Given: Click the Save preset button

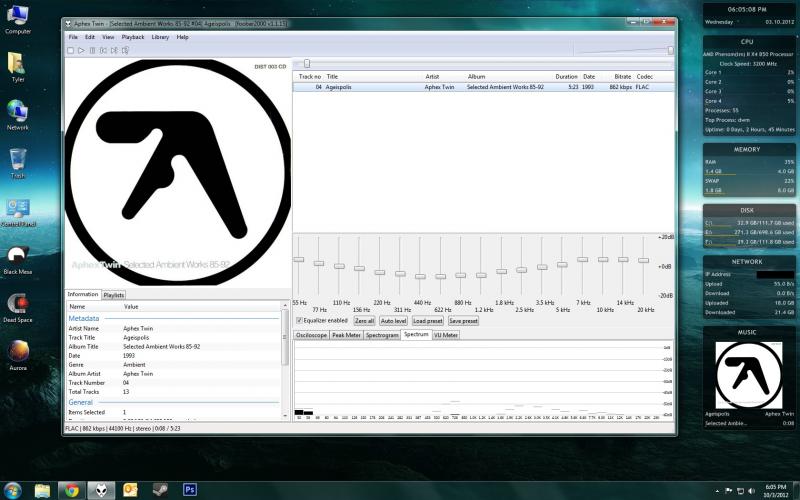Looking at the screenshot, I should [463, 321].
